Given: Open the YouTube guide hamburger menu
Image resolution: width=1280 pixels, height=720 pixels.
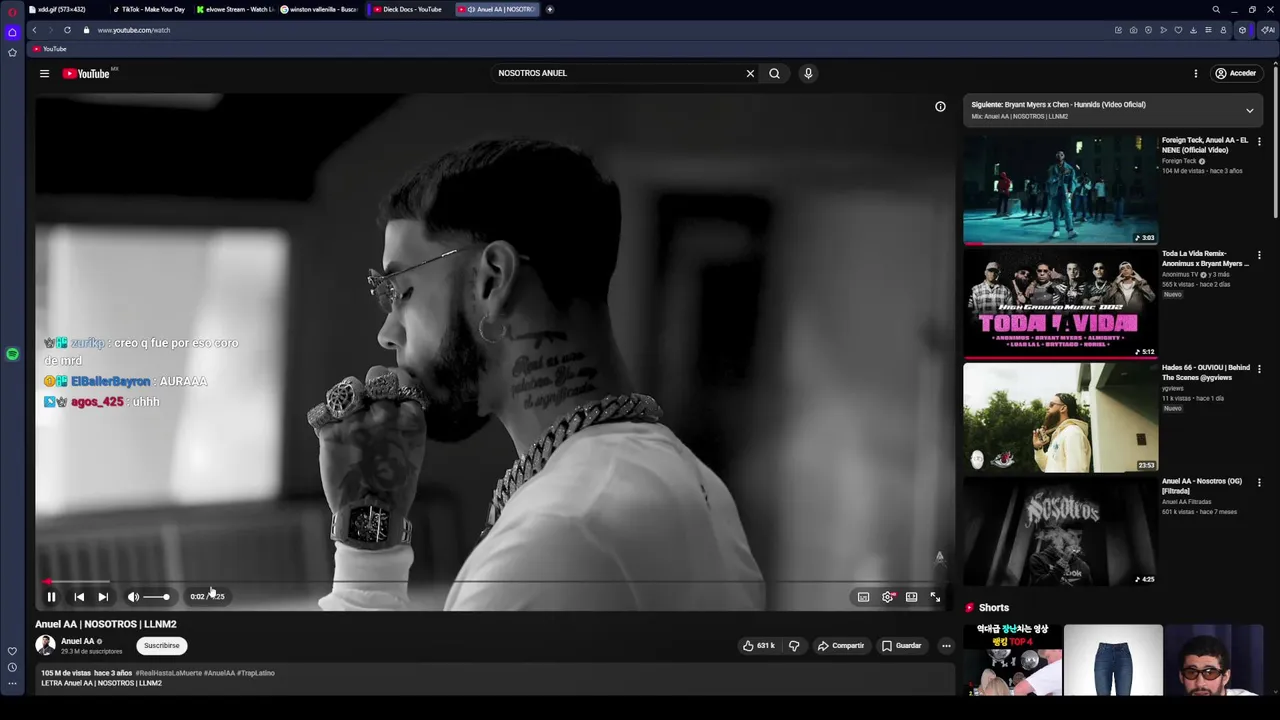Looking at the screenshot, I should [x=44, y=73].
